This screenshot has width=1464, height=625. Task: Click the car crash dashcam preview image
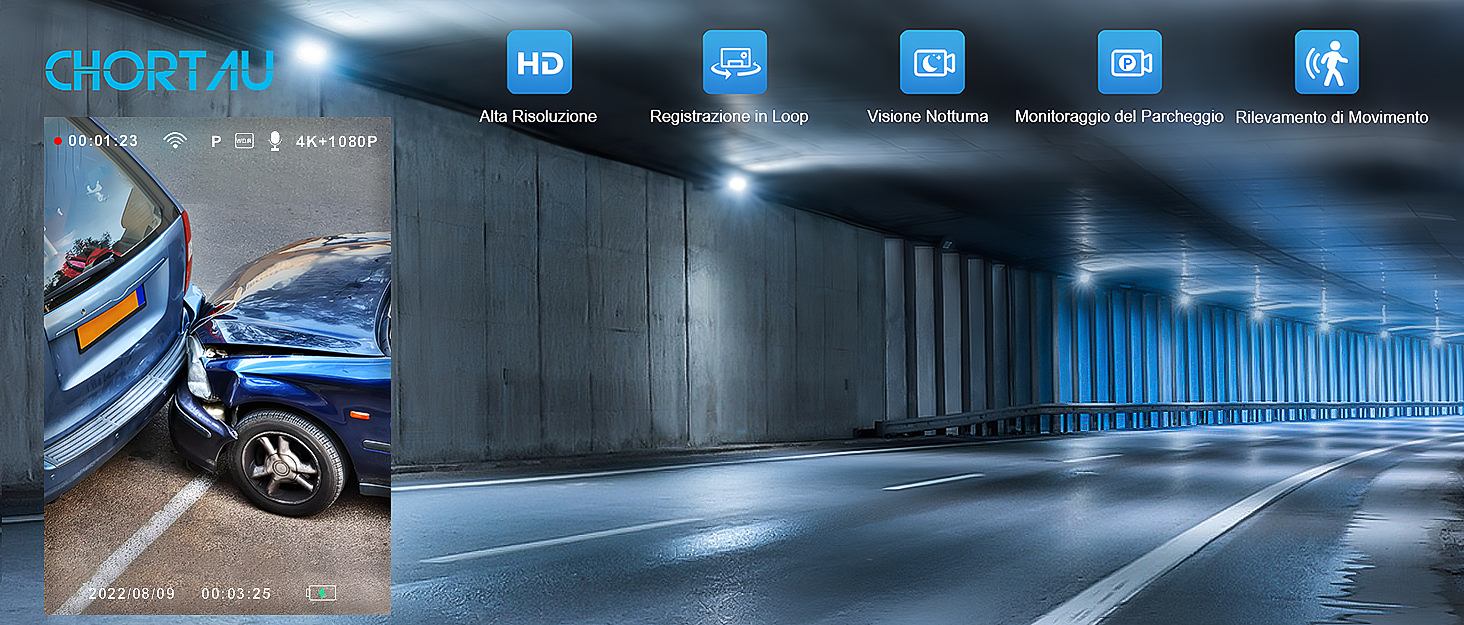point(218,367)
